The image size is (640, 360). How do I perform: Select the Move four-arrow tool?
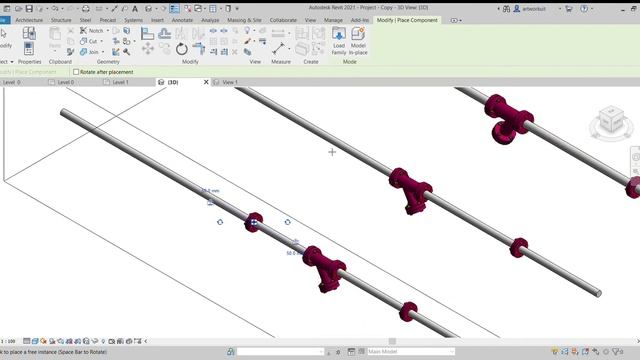pyautogui.click(x=148, y=49)
